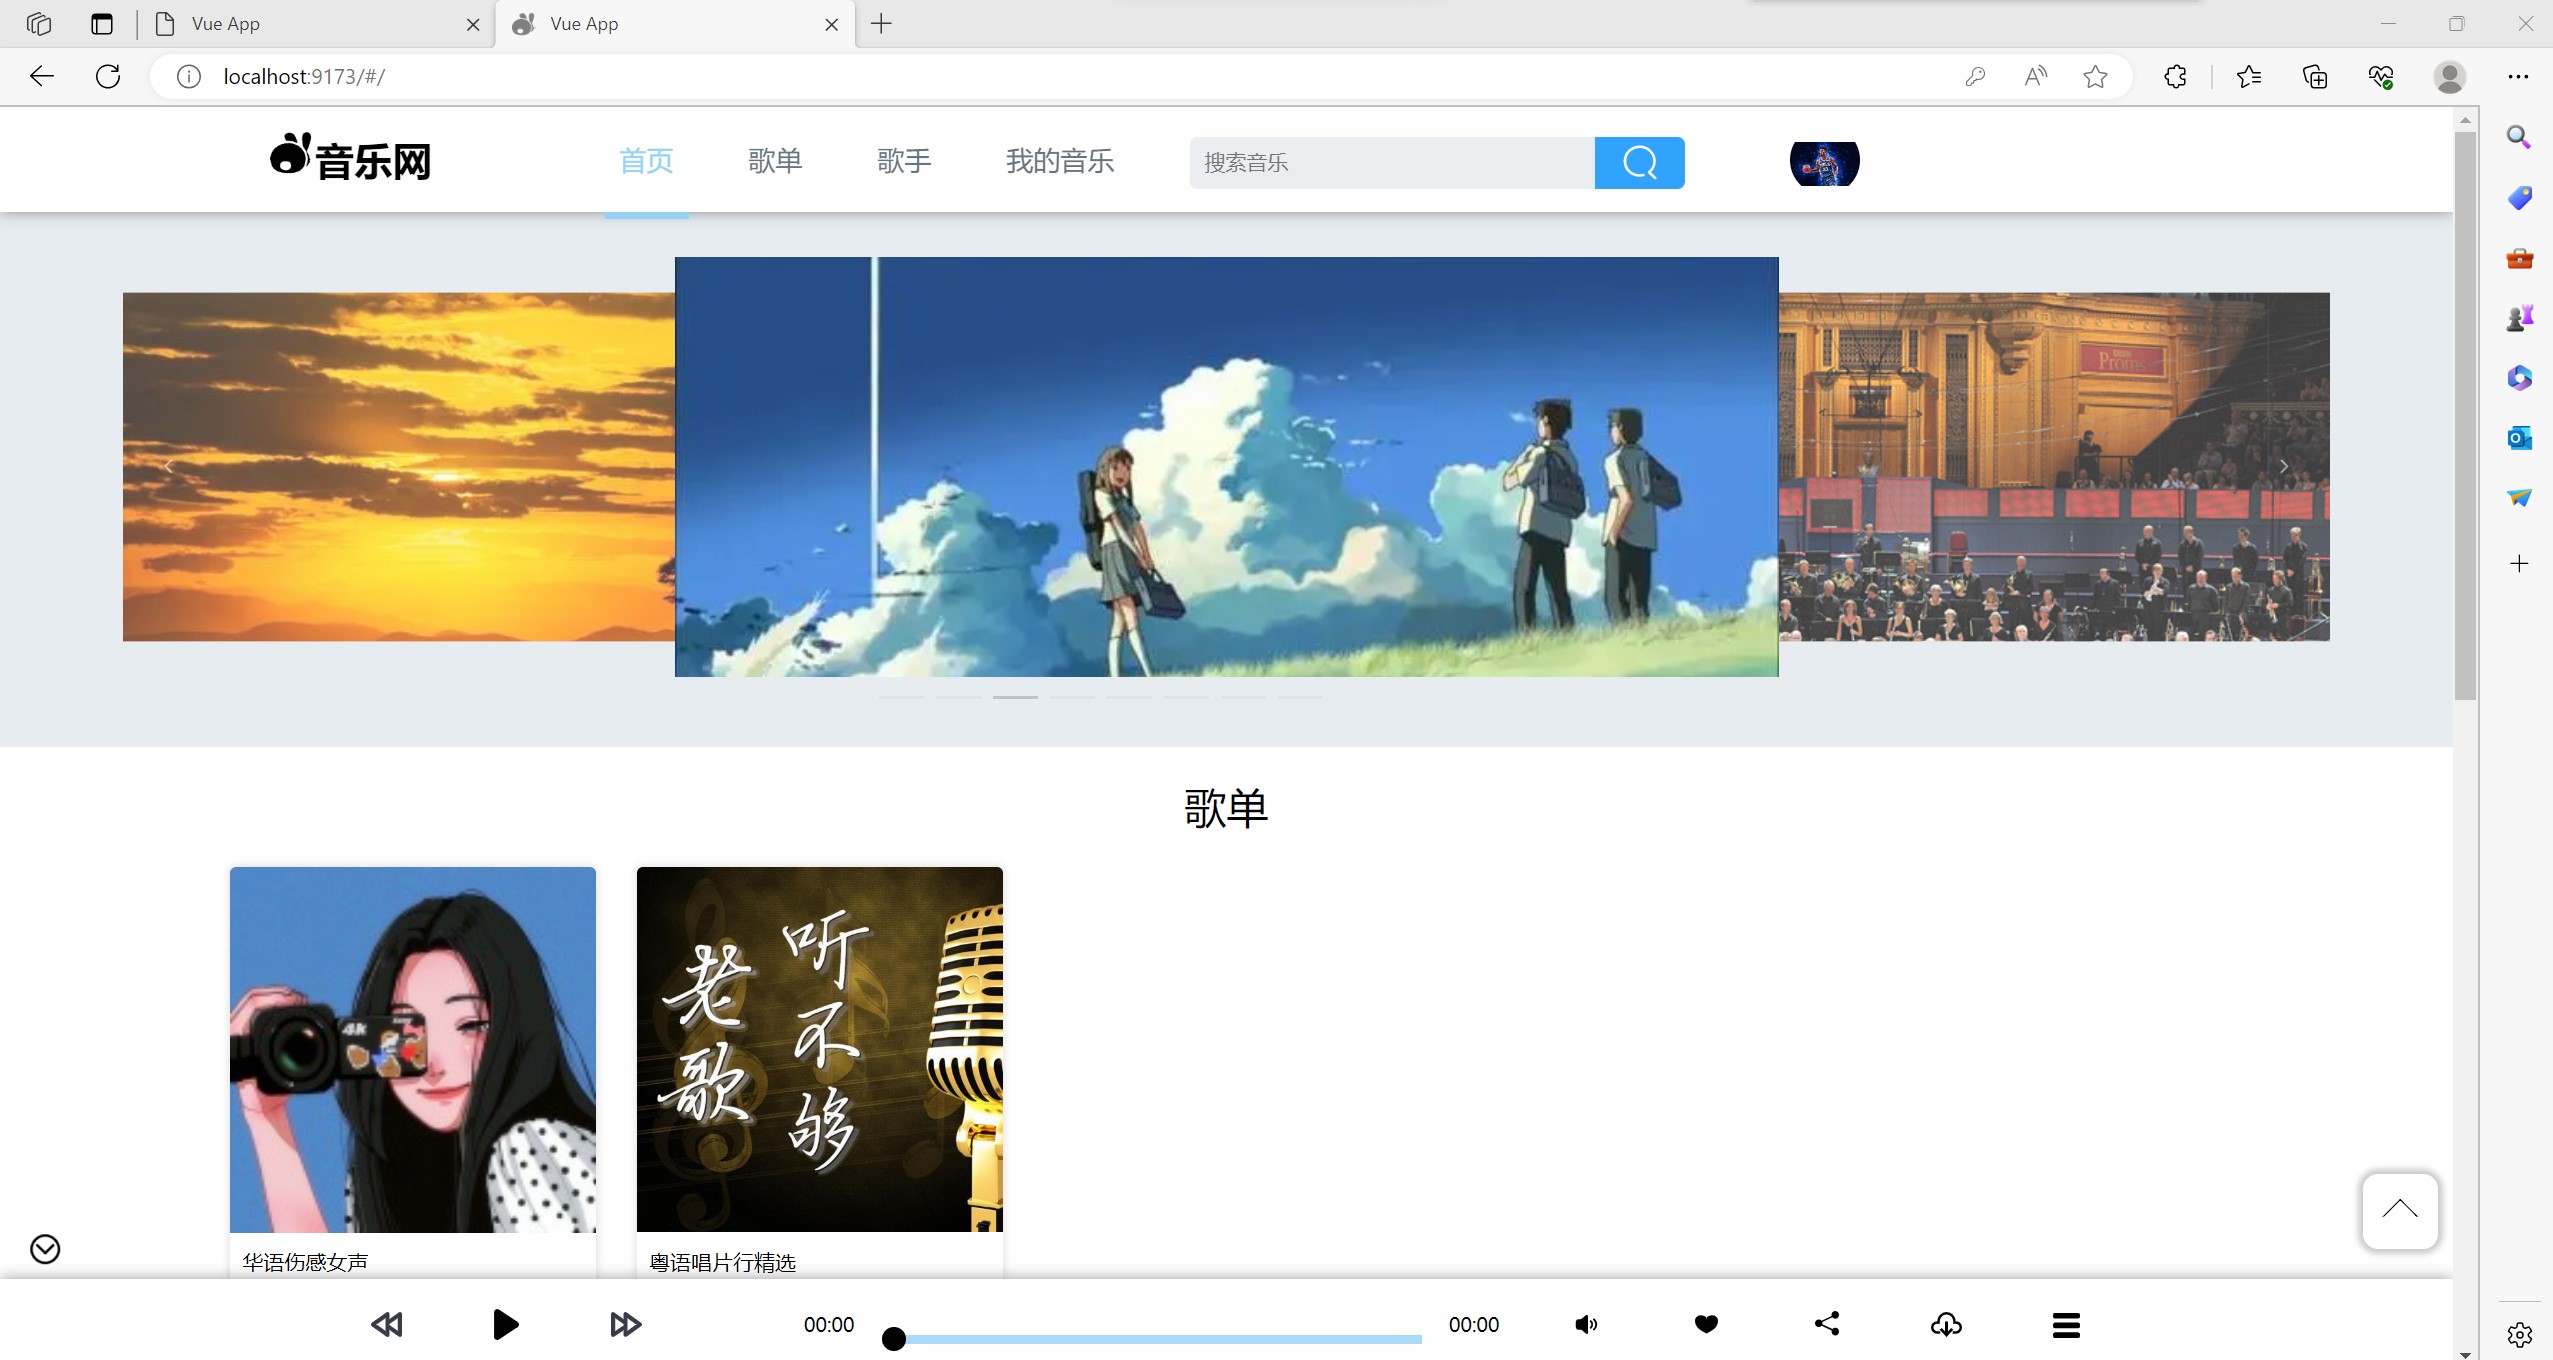Open the workspaces icon in the title bar
Viewport: 2553px width, 1360px height.
(x=39, y=24)
